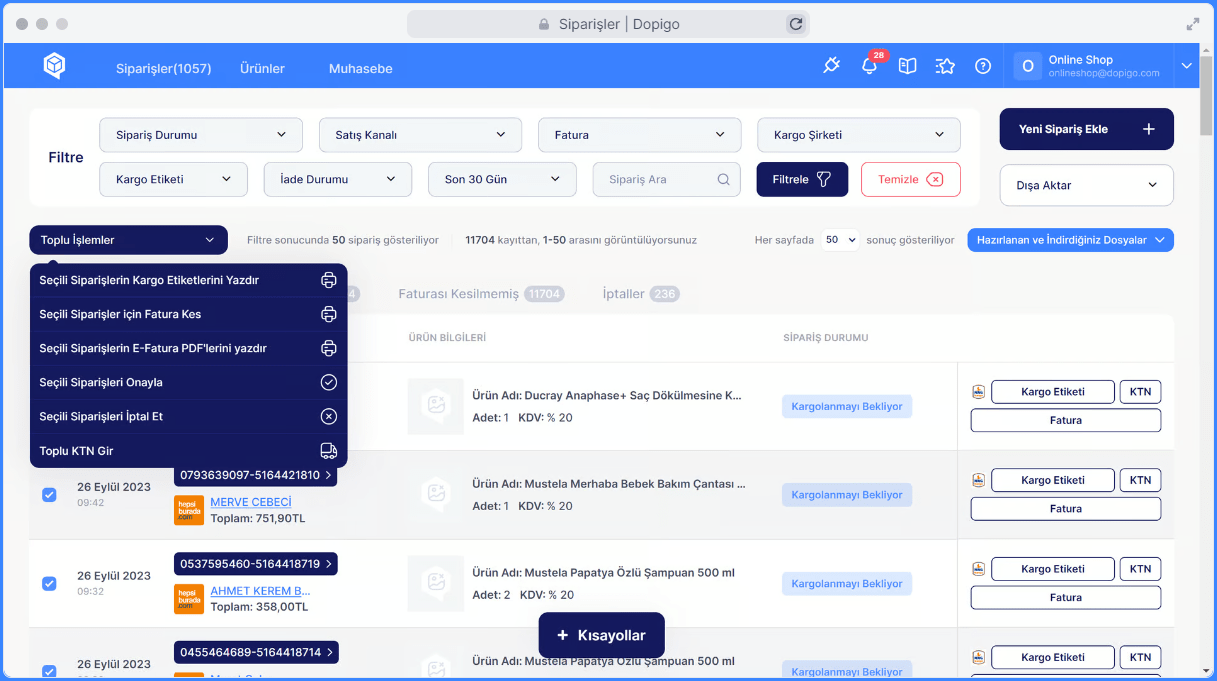Click cargo carrier icon in AHMET KEREM row
Viewport: 1217px width, 681px height.
click(x=978, y=569)
